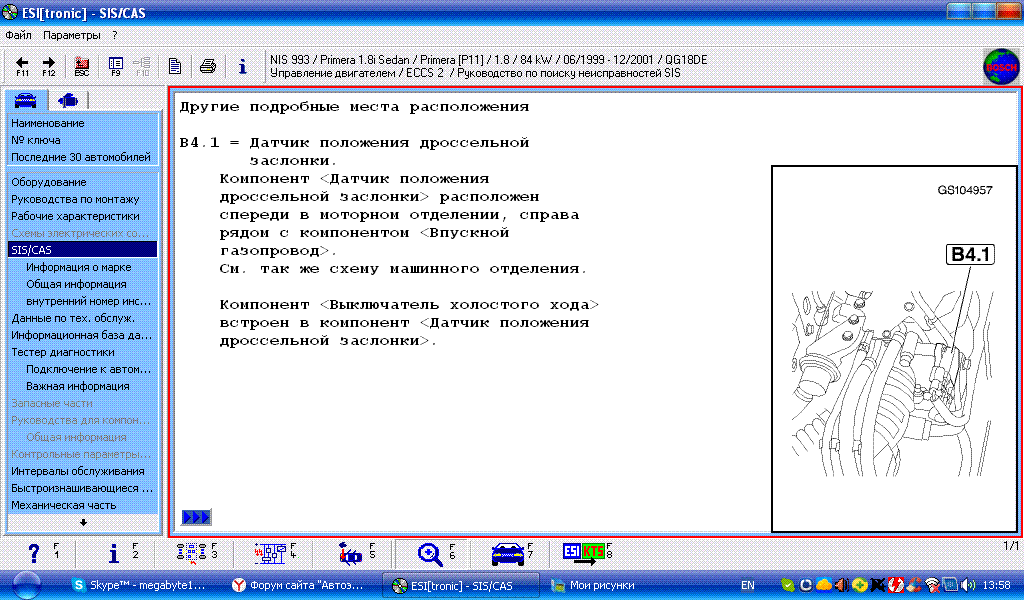Open the Параметры menu
Viewport: 1027px width, 601px height.
coord(72,35)
